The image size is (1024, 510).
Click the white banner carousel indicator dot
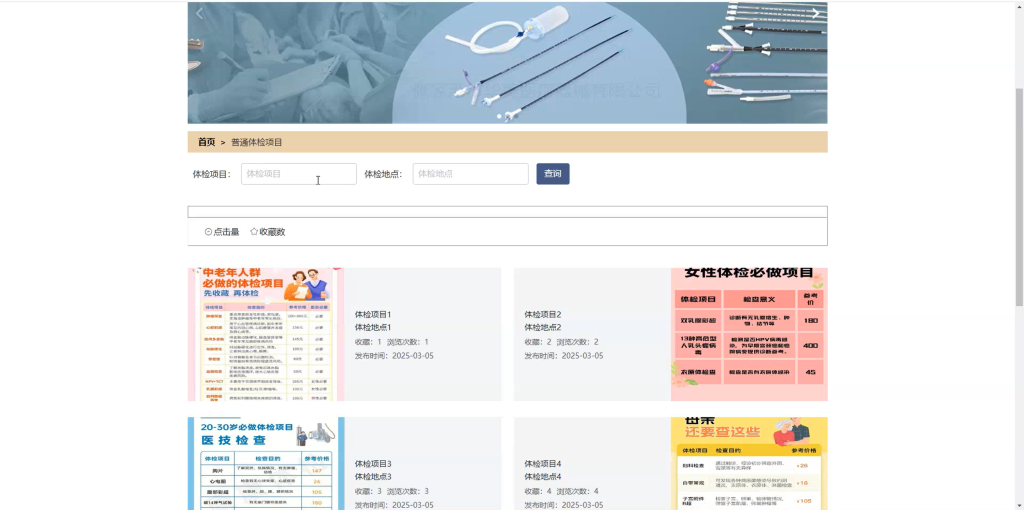click(500, 116)
